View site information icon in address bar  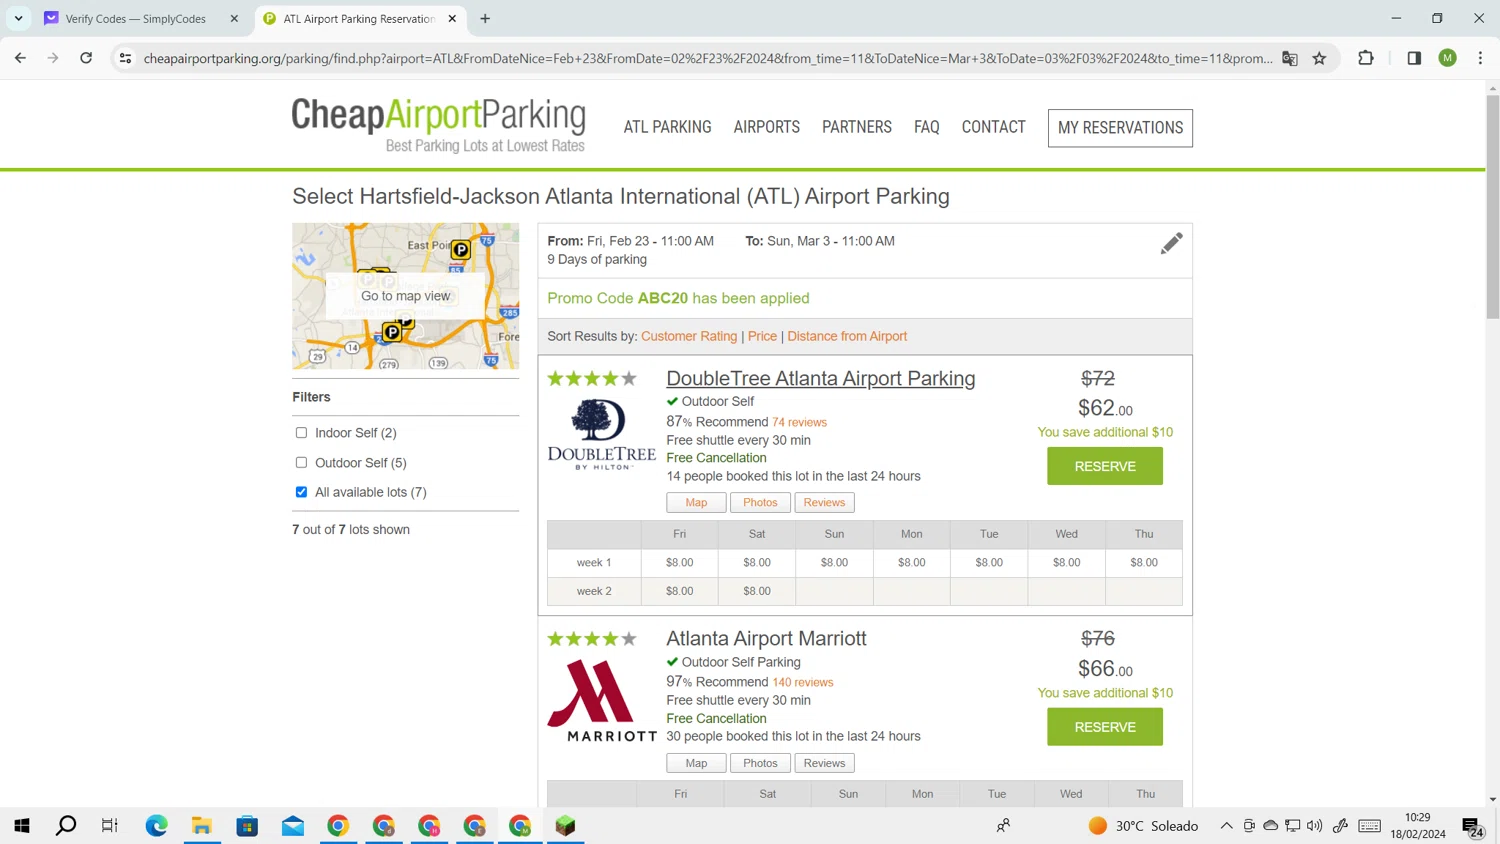coord(125,58)
